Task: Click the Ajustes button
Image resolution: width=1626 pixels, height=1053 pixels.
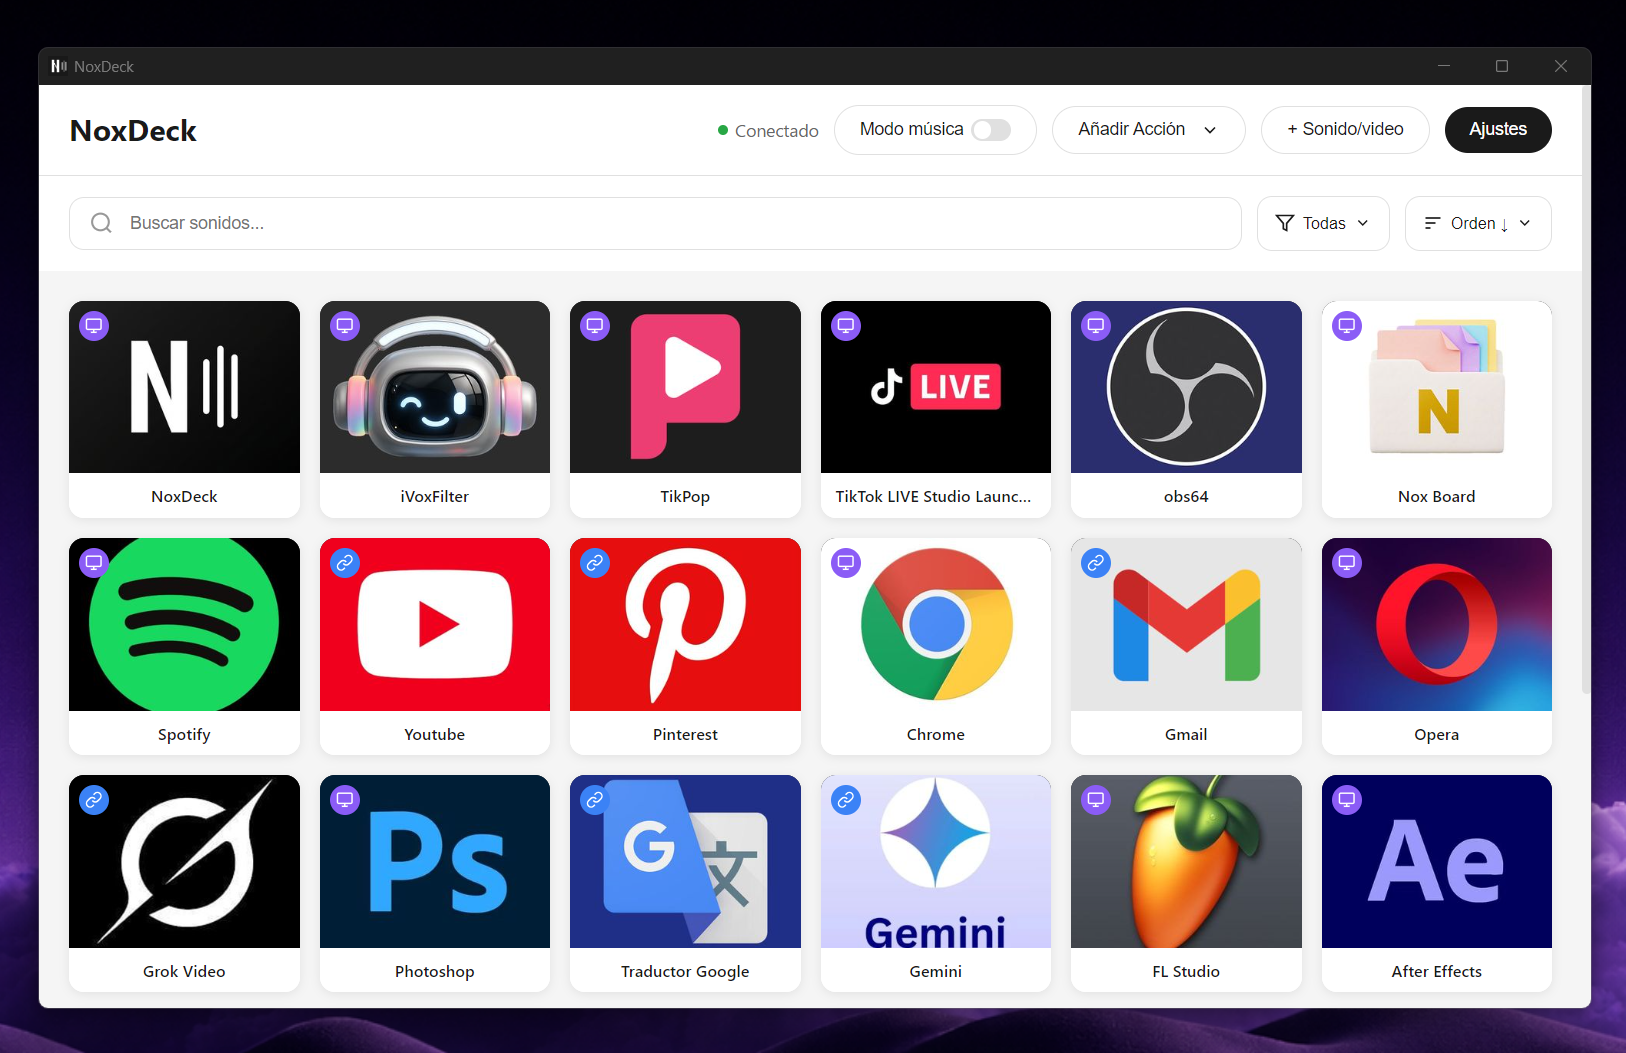Action: tap(1497, 130)
